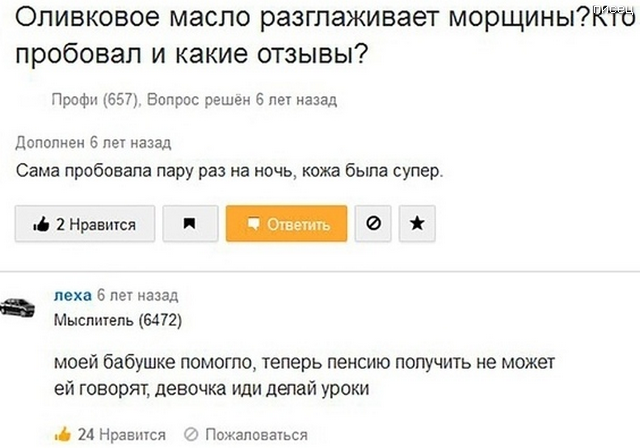Click the 6 лет назад timestamp beside леха
This screenshot has width=640, height=448.
pyautogui.click(x=137, y=296)
